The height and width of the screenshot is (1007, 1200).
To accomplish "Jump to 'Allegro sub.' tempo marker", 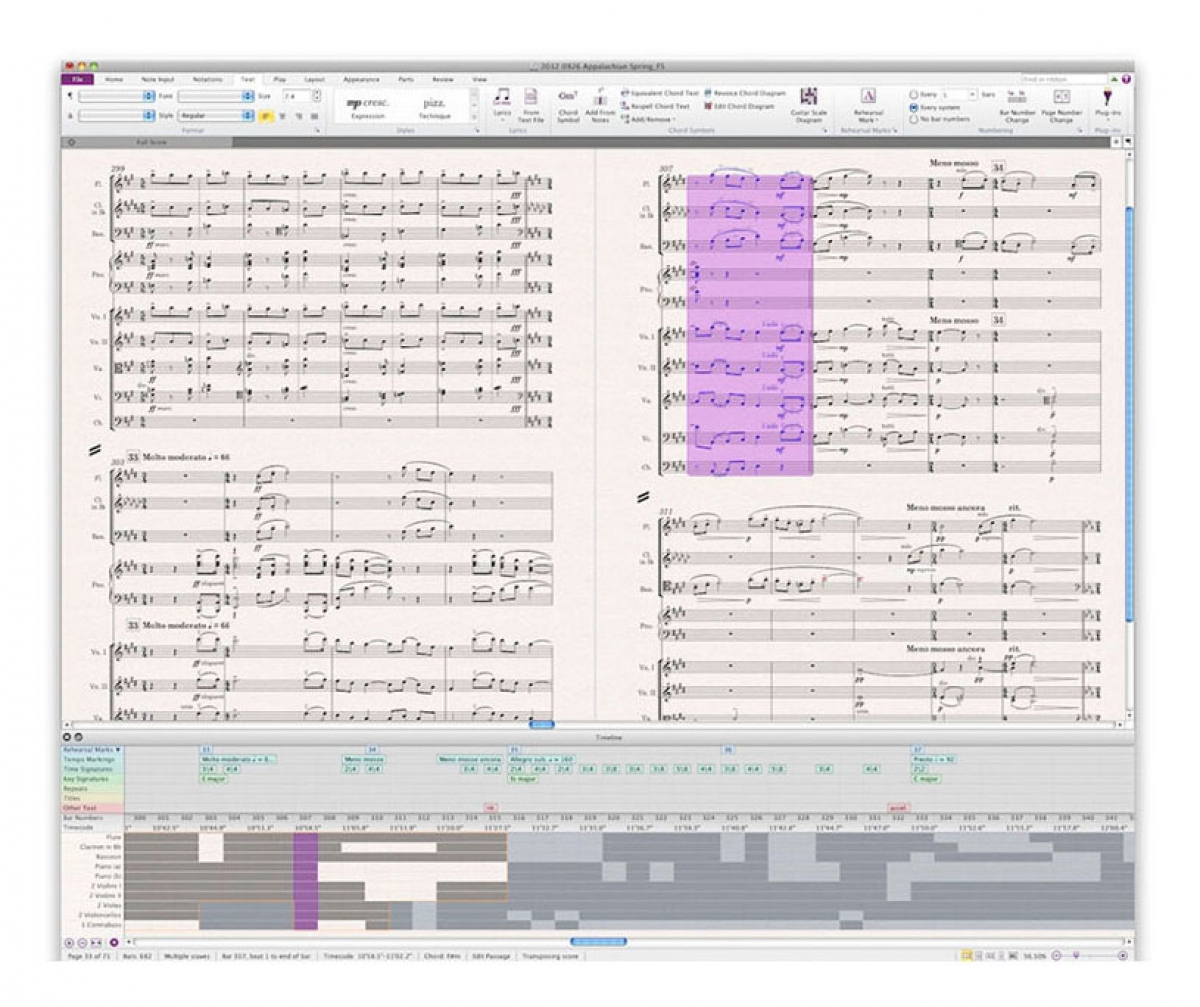I will click(541, 759).
